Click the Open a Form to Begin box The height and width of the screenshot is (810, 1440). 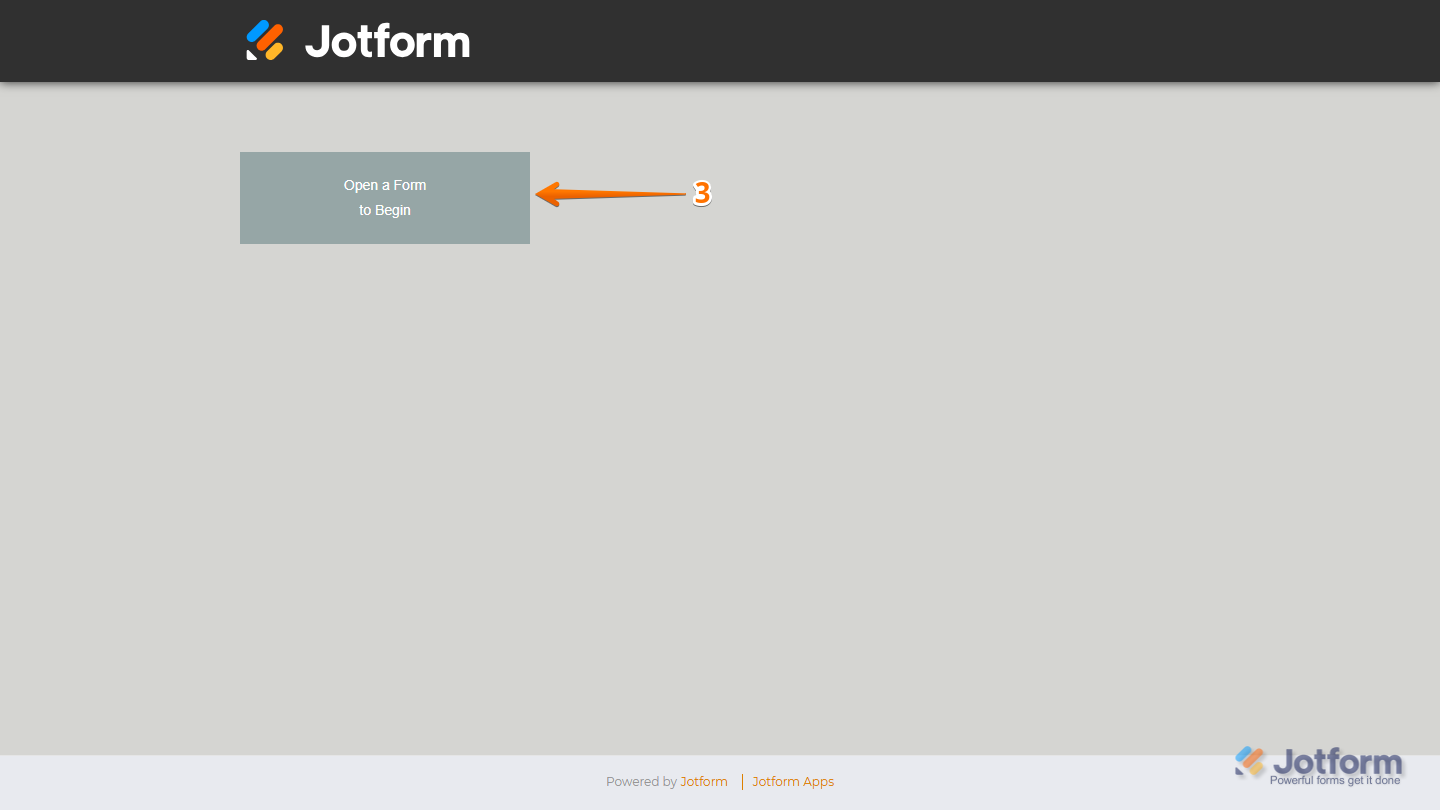(385, 198)
